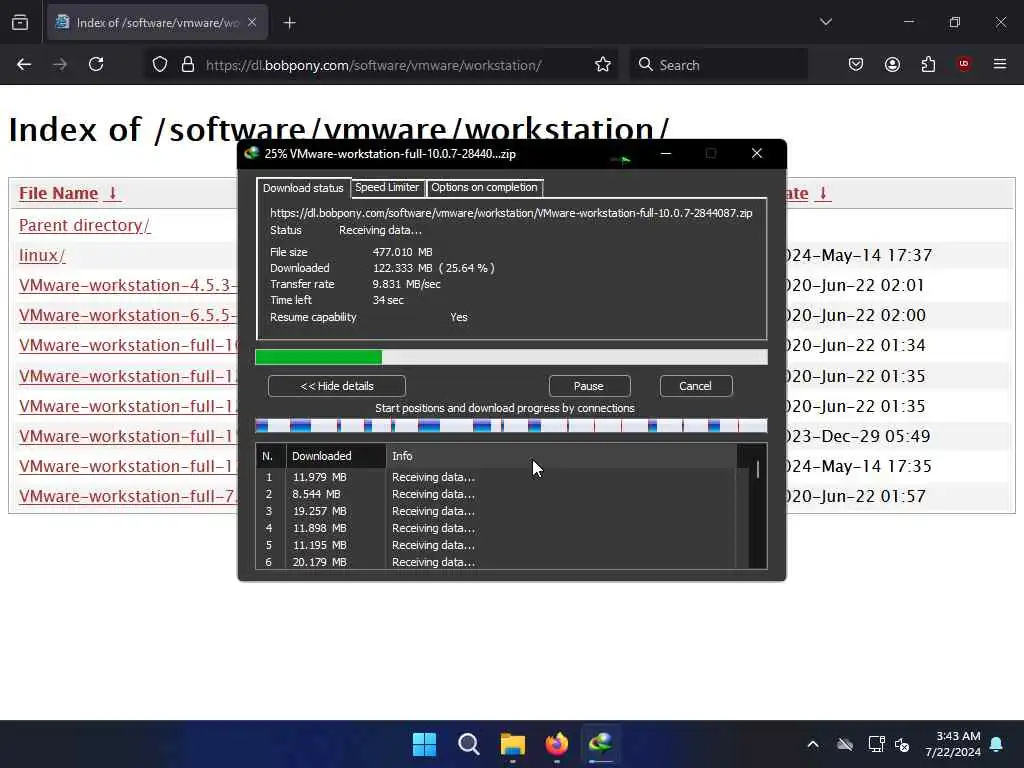Image resolution: width=1024 pixels, height=768 pixels.
Task: Open the Firefox View icon
Action: pyautogui.click(x=20, y=23)
